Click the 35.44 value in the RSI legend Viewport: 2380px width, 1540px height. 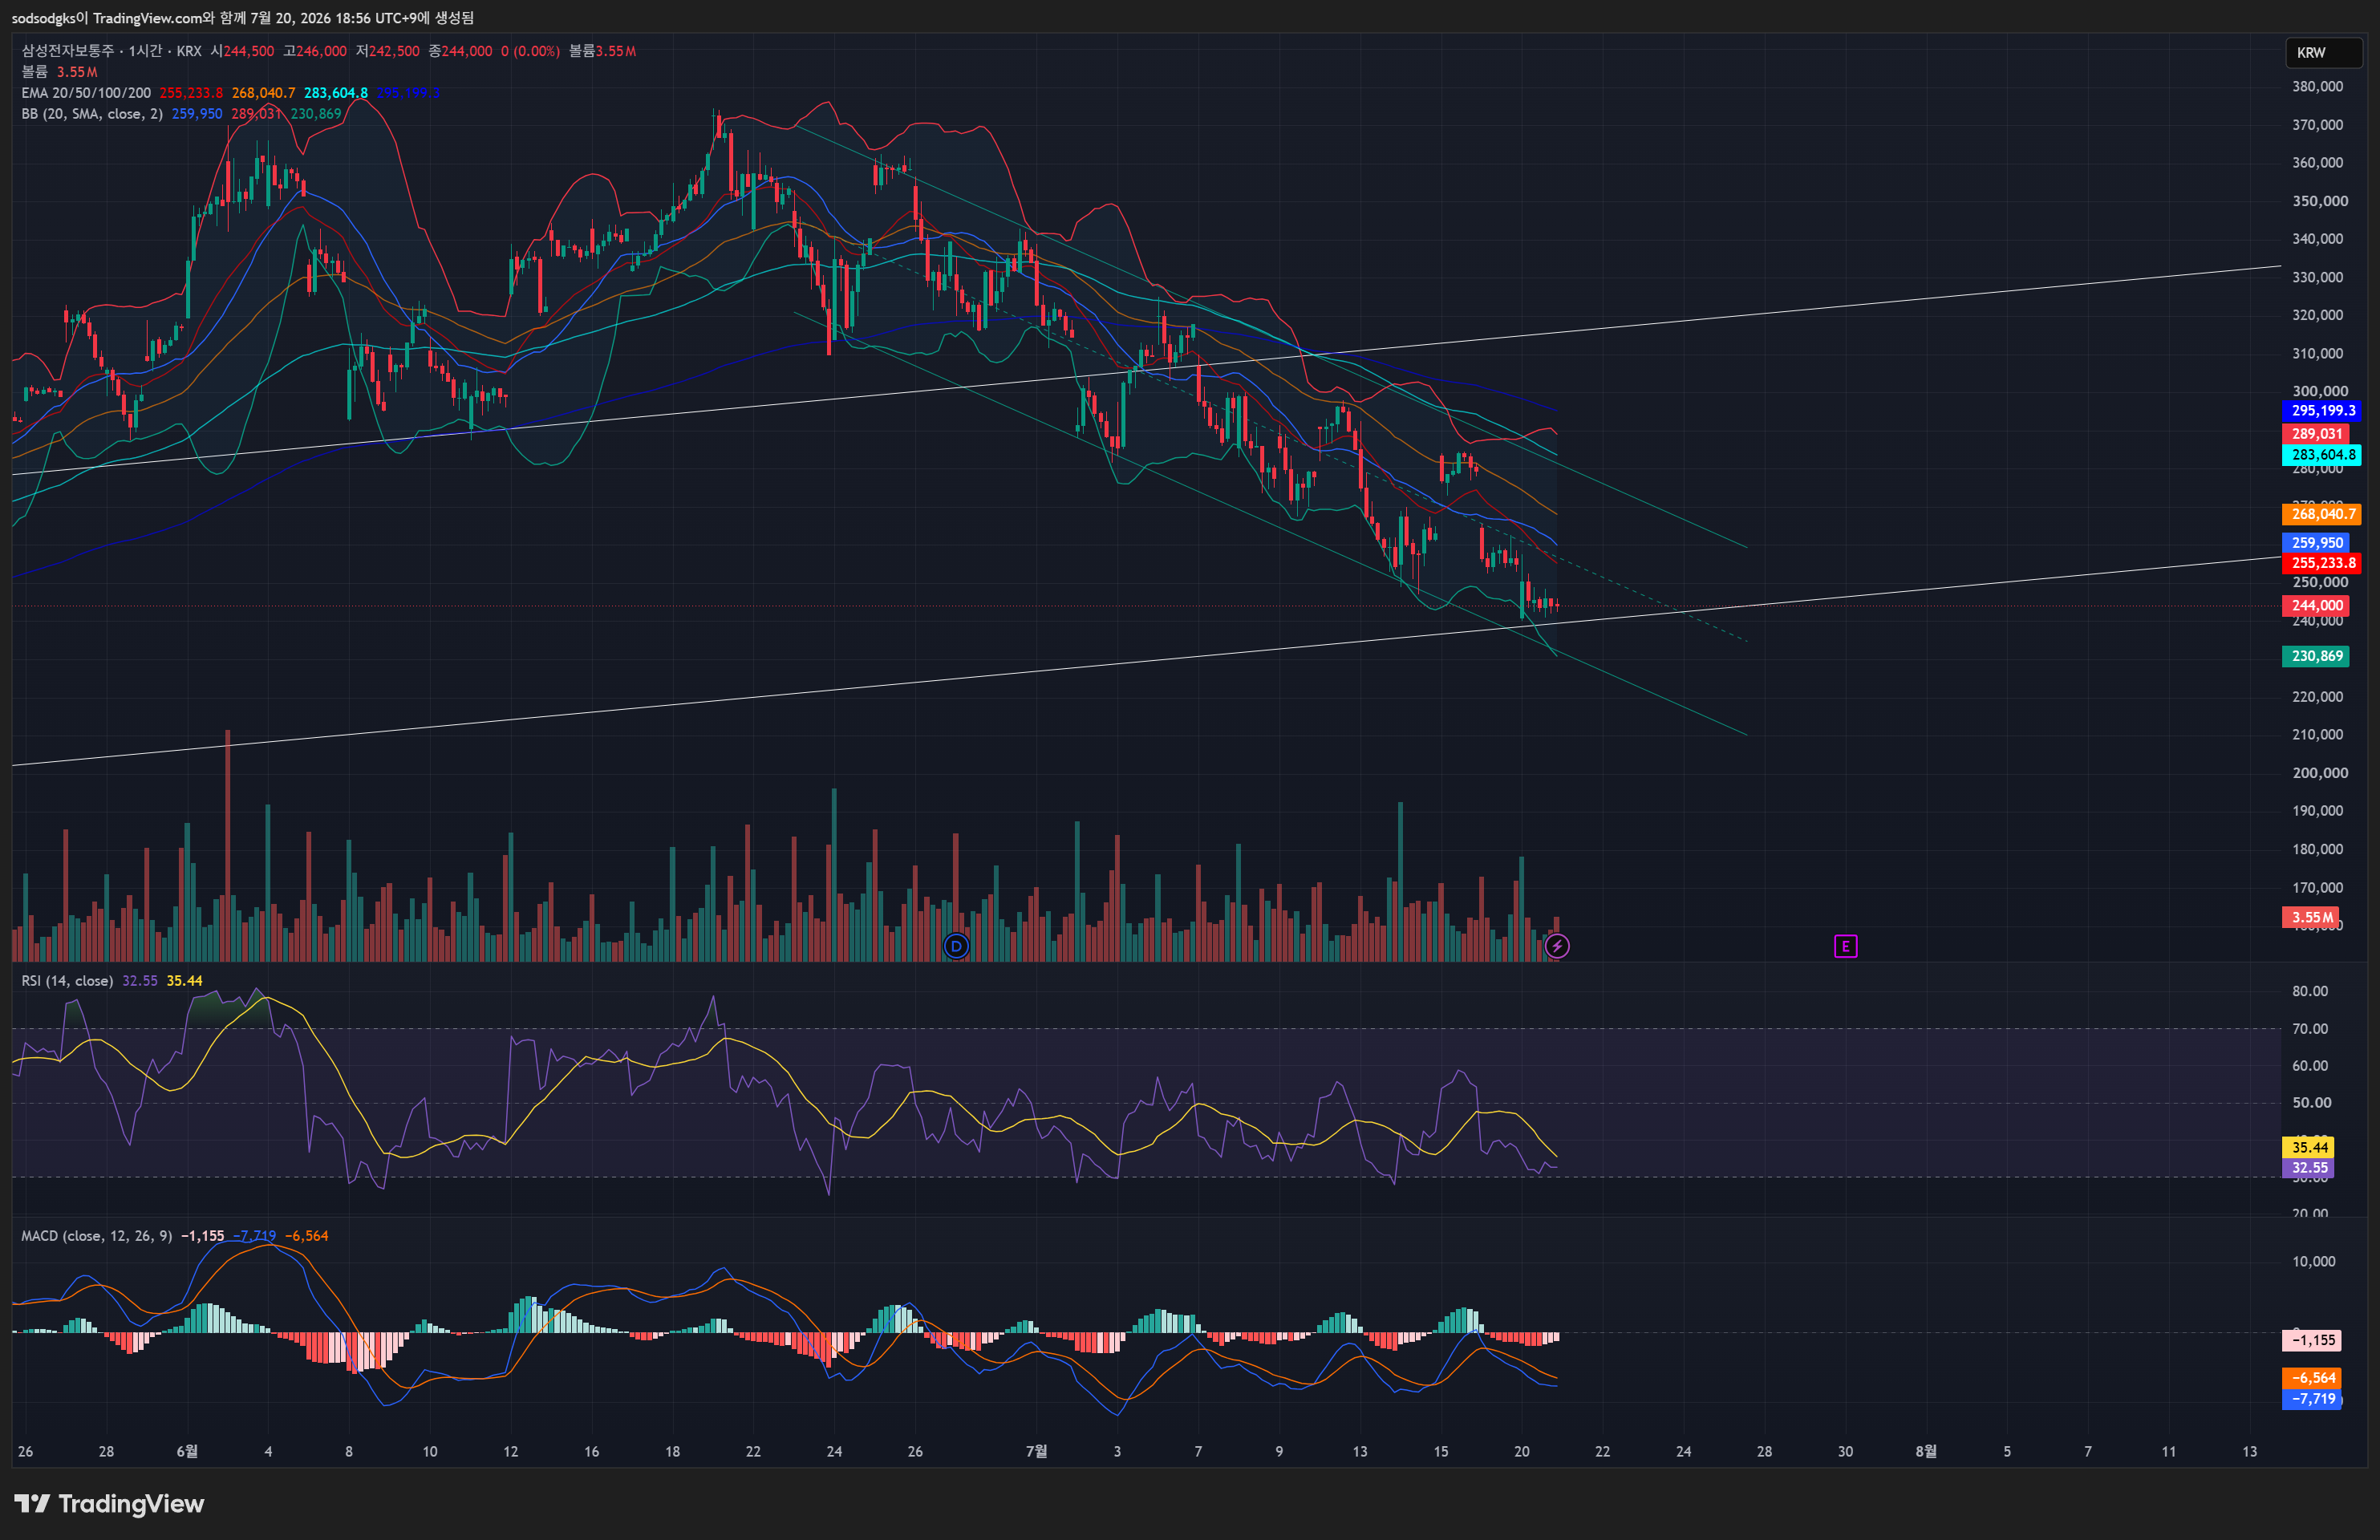point(184,981)
